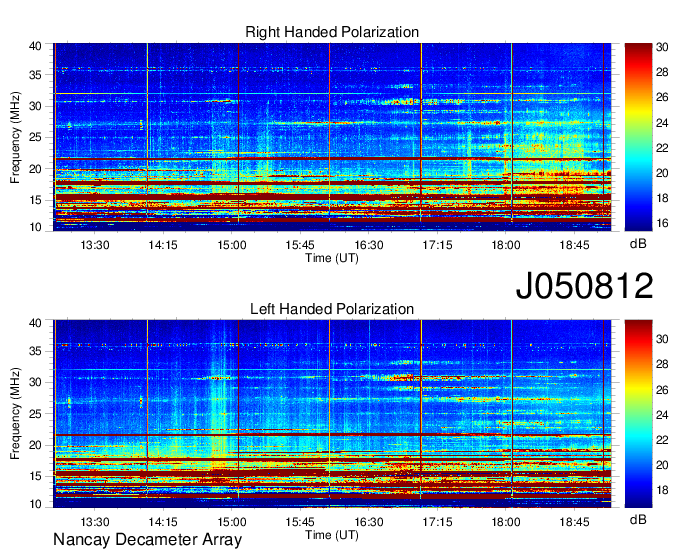Click the 25 MHz tick of Right Handed plot
Viewport: 680px width, 552px height.
pyautogui.click(x=35, y=137)
